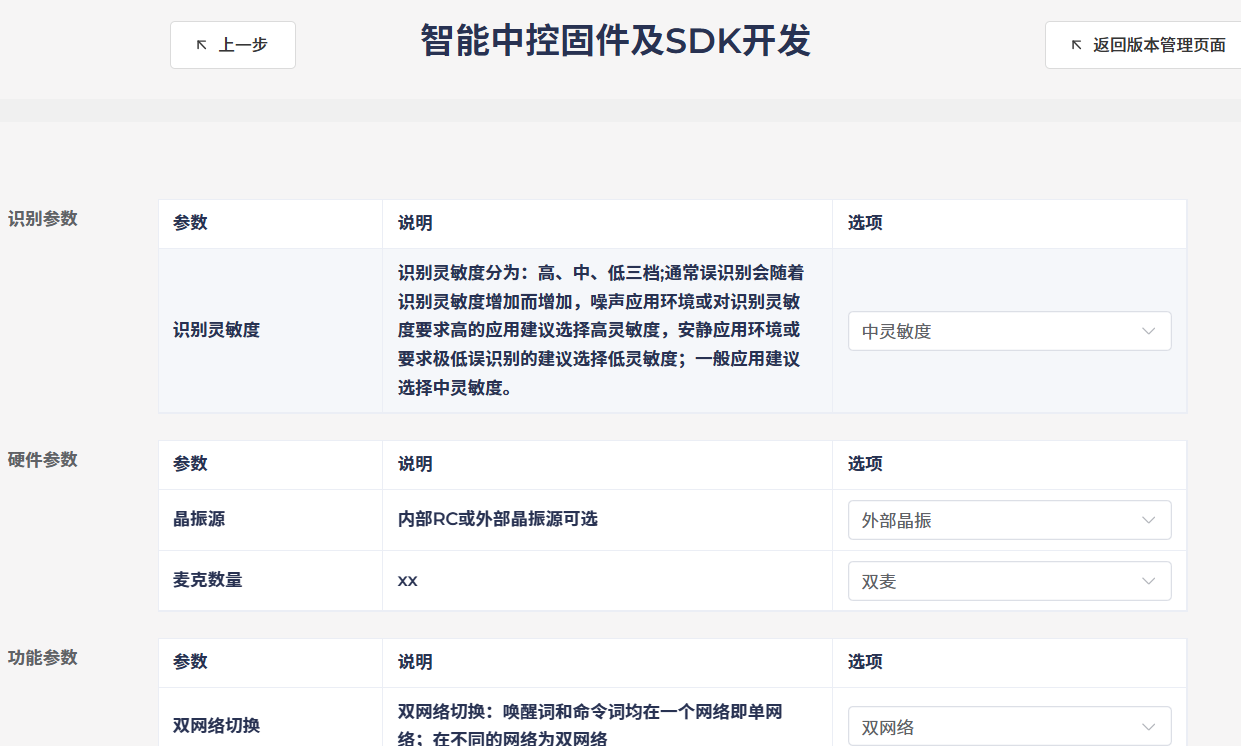The image size is (1241, 746).
Task: Go back with the 上一步 button
Action: tap(233, 45)
